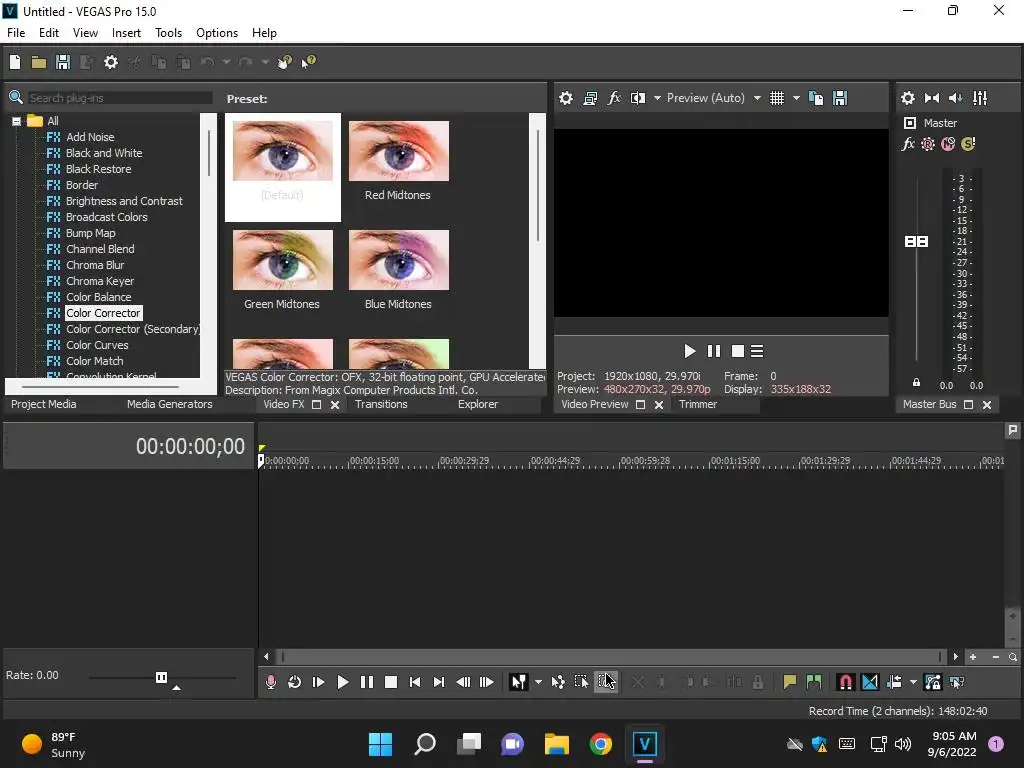The height and width of the screenshot is (768, 1024).
Task: Switch to the Project Media tab
Action: (43, 404)
